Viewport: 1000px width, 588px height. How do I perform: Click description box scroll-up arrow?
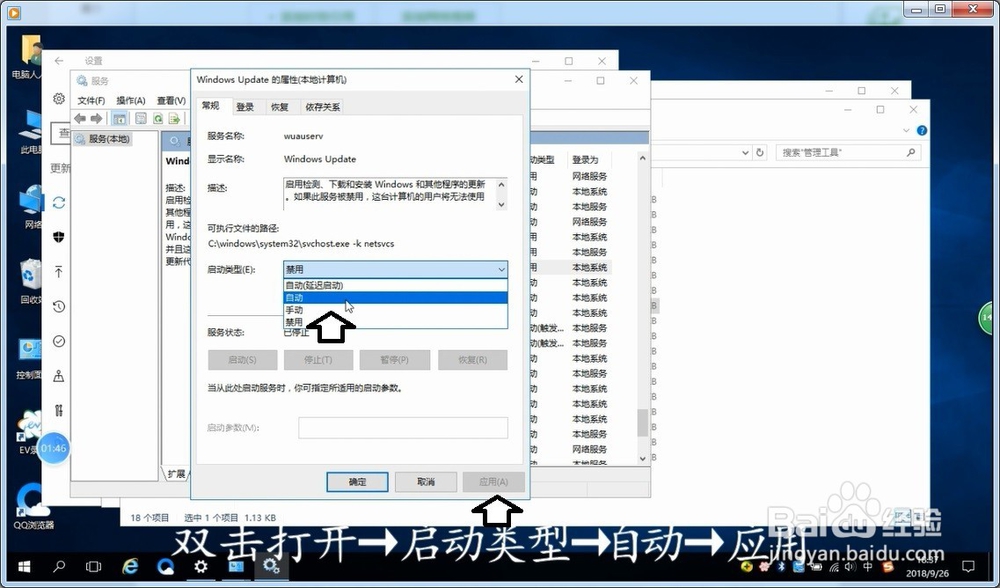point(501,185)
